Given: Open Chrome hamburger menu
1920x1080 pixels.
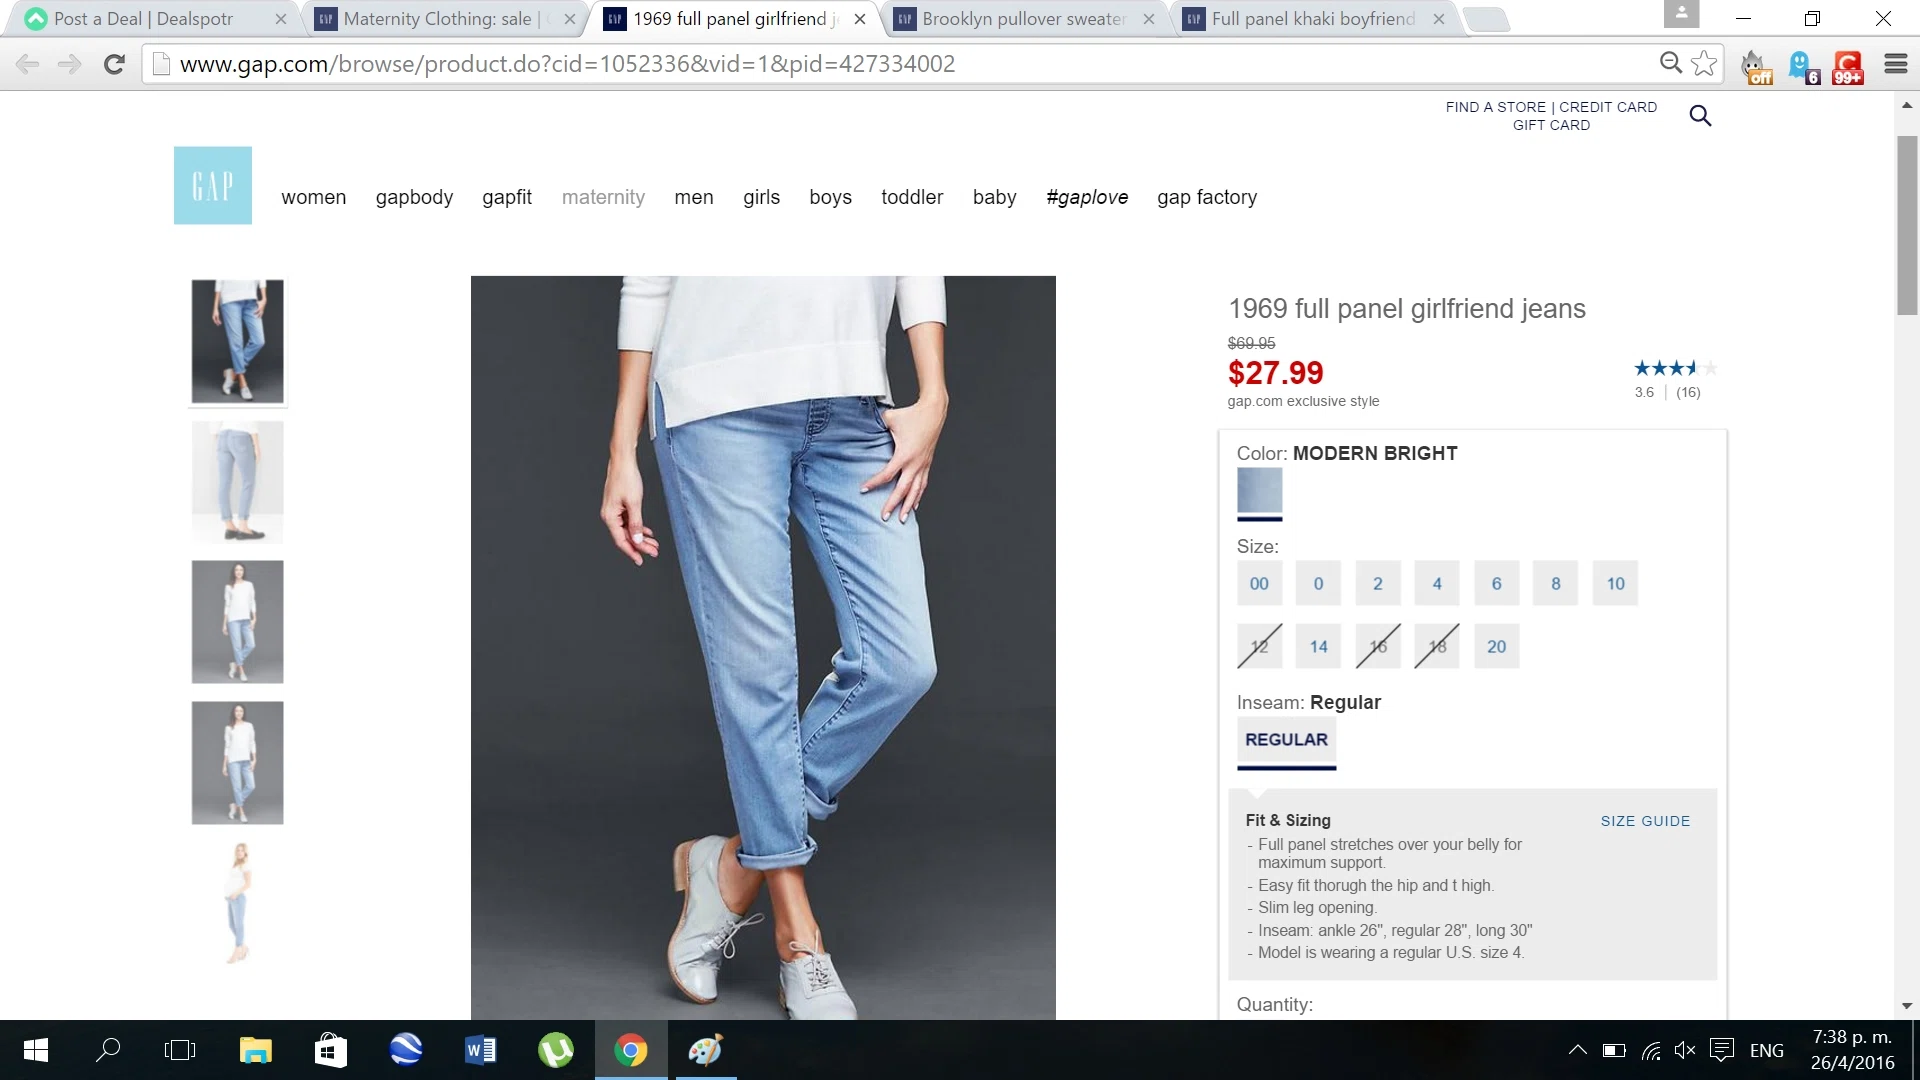Looking at the screenshot, I should 1895,64.
